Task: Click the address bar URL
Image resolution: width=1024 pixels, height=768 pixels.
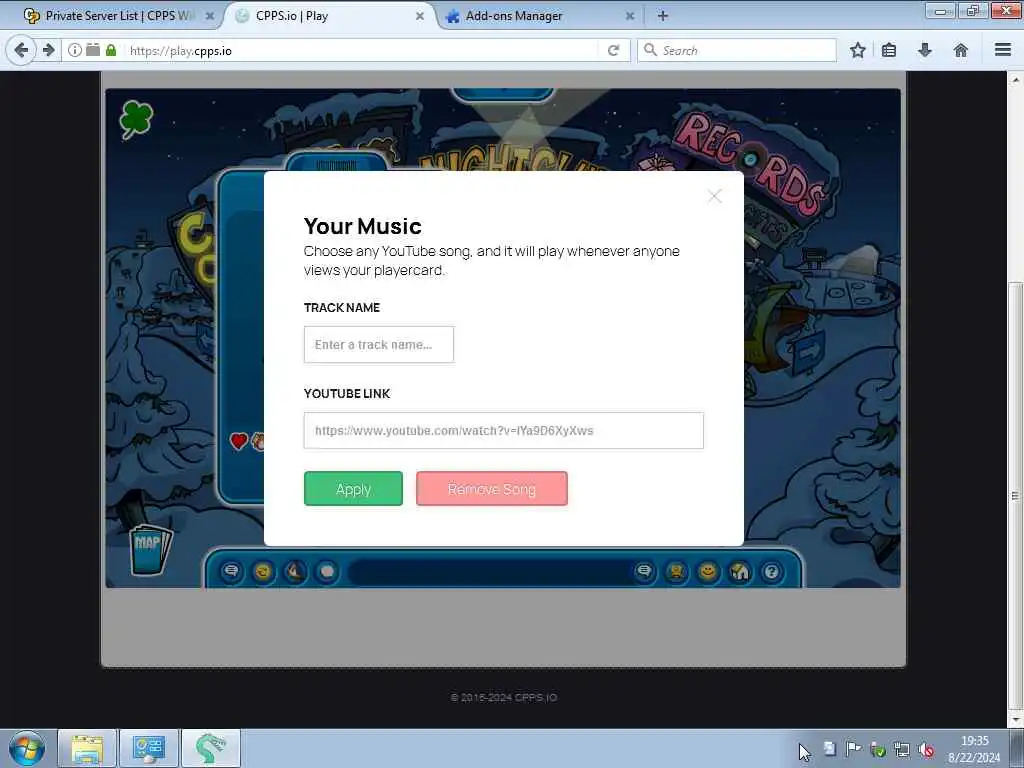Action: pyautogui.click(x=181, y=51)
